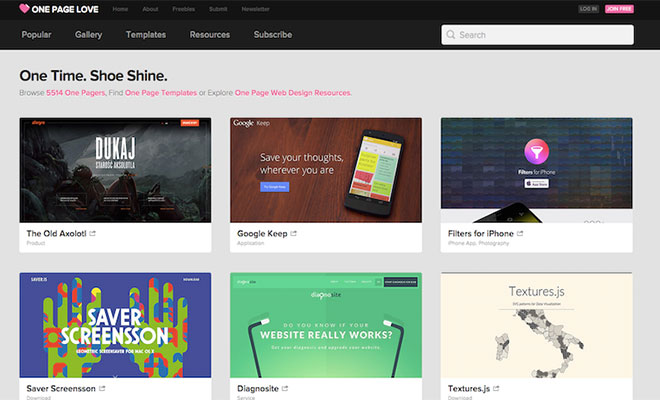Click The Old Axolotl title
660x400 pixels.
click(56, 233)
